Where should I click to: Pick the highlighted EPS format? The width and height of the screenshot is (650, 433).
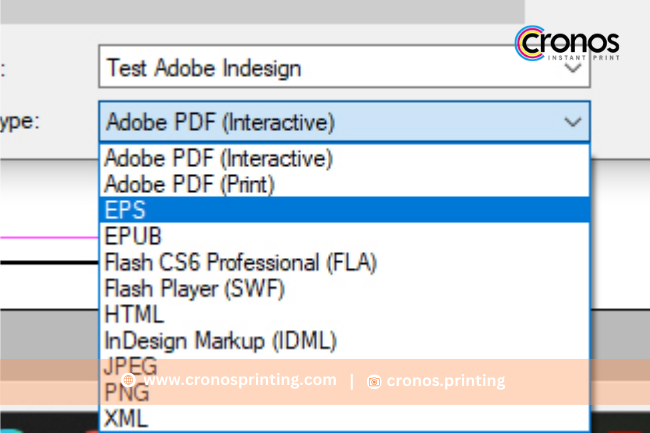(x=344, y=210)
